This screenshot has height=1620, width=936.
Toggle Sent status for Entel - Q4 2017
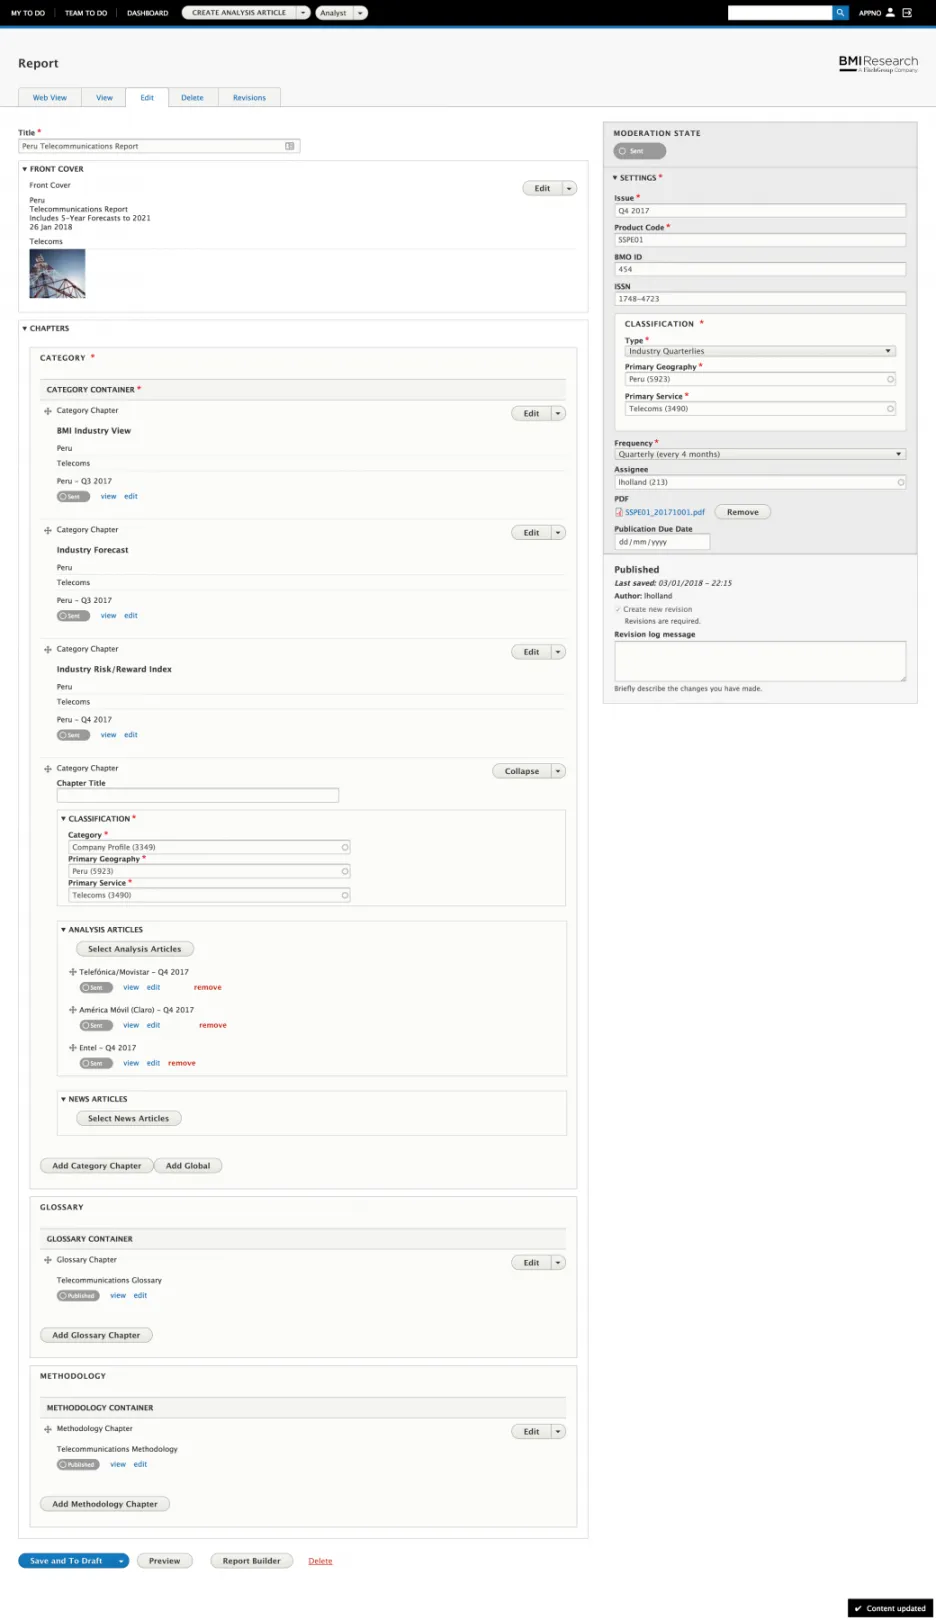[x=96, y=1063]
